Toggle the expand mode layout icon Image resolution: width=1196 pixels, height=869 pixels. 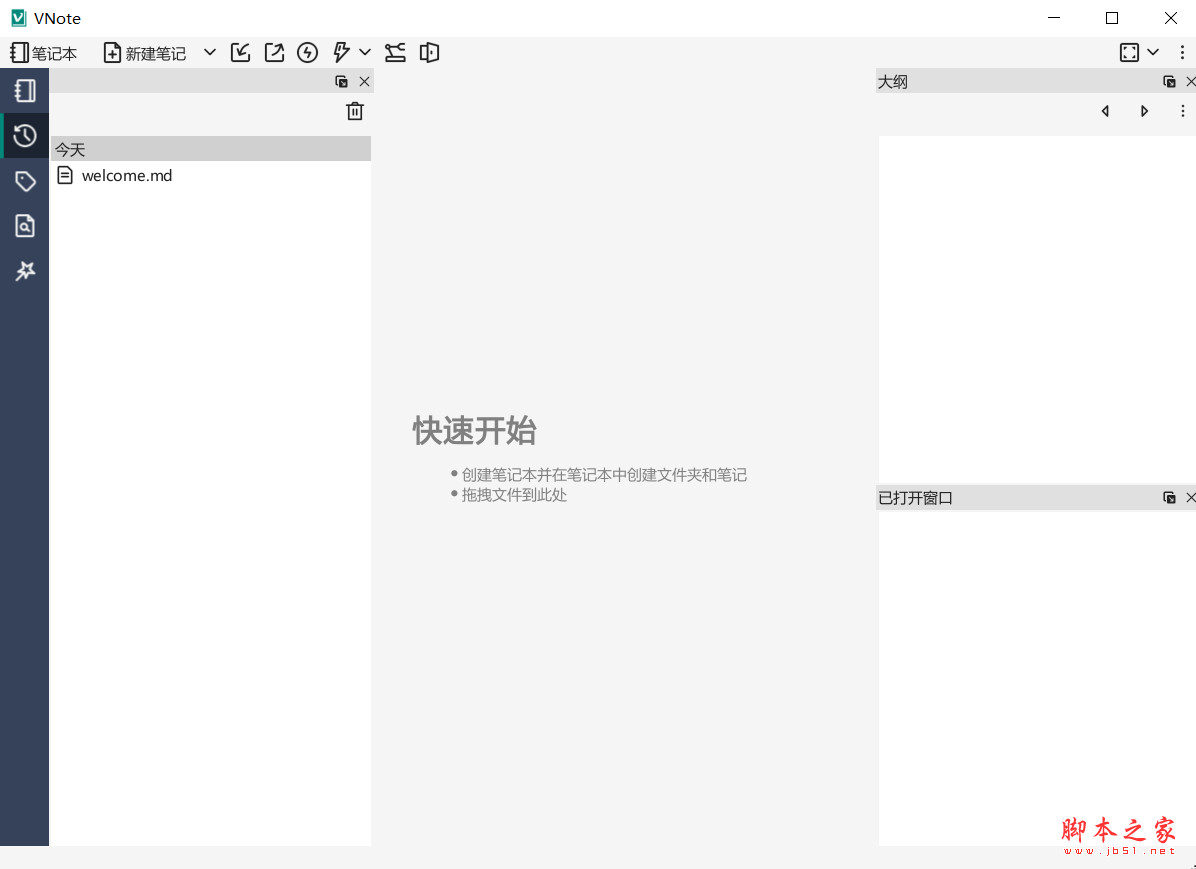click(x=1128, y=52)
